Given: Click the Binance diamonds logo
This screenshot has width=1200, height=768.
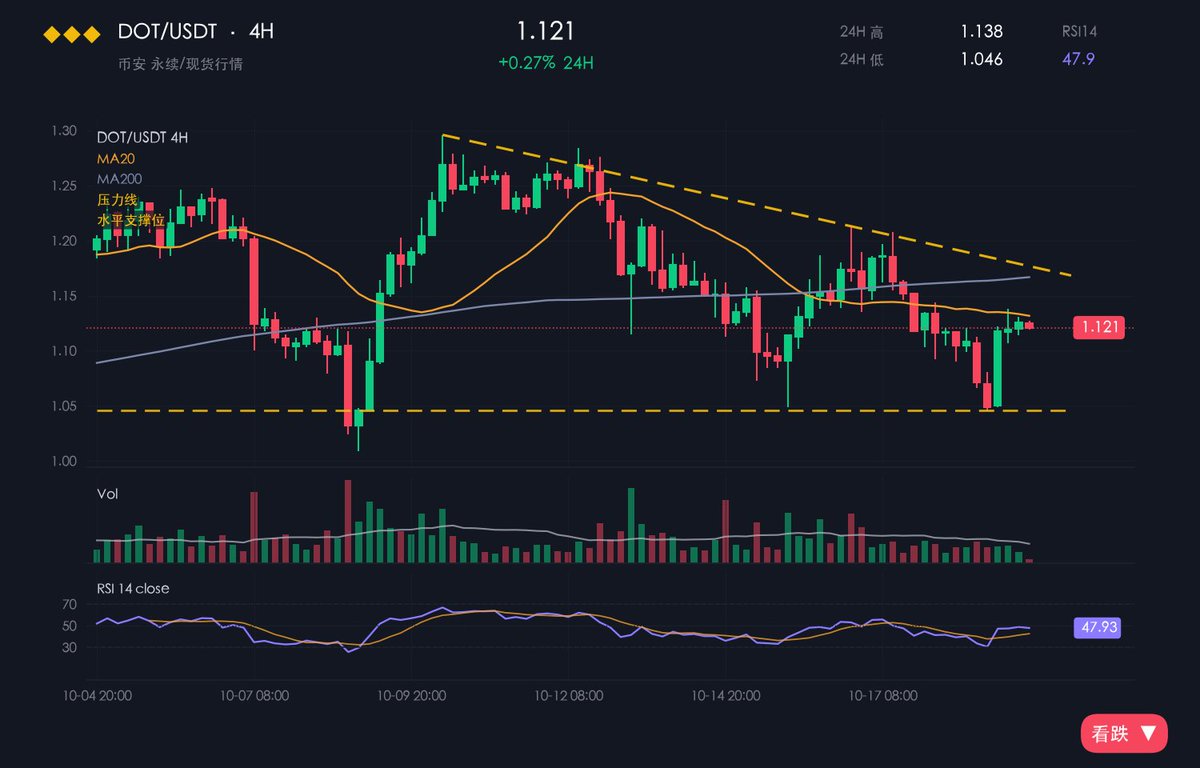Looking at the screenshot, I should click(71, 35).
